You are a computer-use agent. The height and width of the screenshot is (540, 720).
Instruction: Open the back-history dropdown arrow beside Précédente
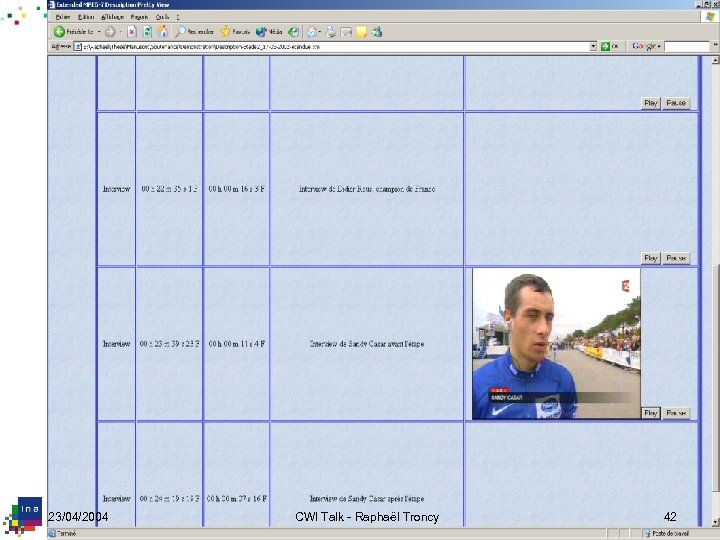(x=99, y=32)
